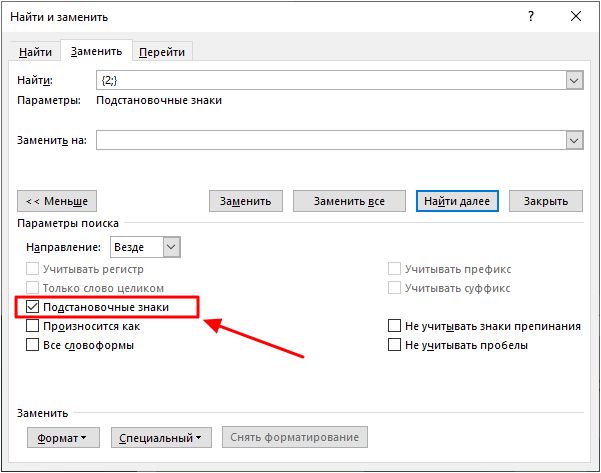Click the Закрыть button
Screen dimensions: 601x473
(x=546, y=201)
